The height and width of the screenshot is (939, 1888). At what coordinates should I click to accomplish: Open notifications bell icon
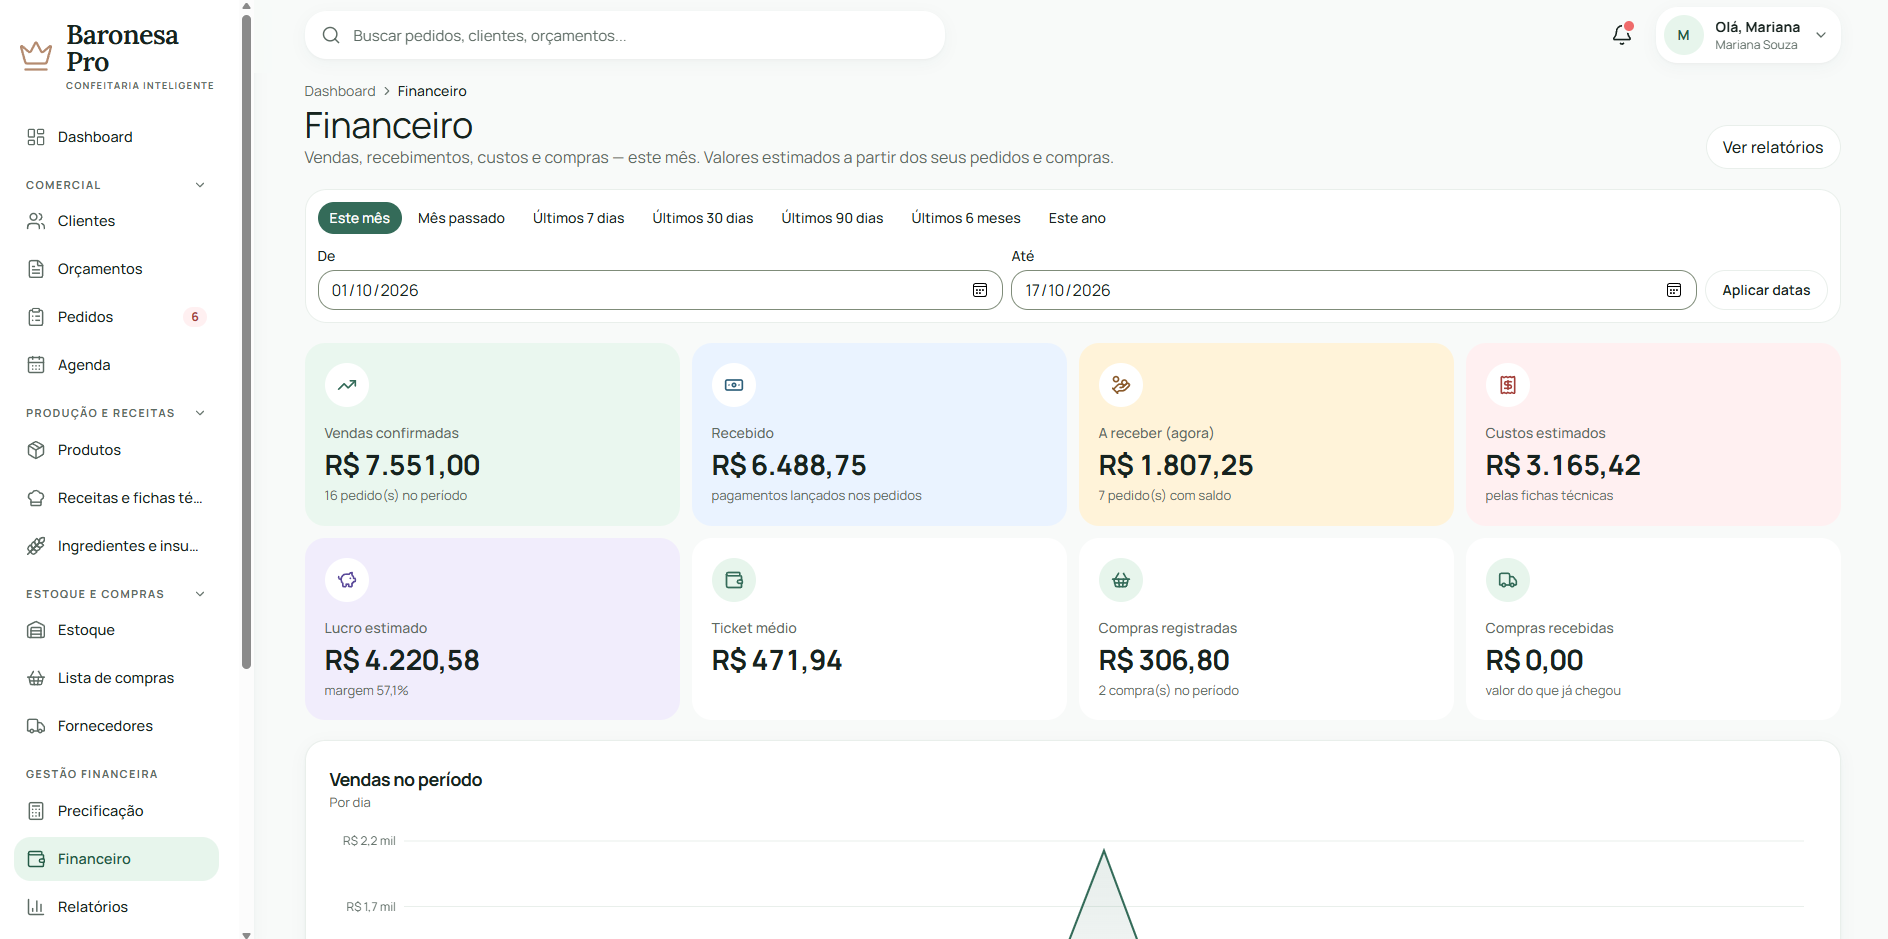[1621, 35]
